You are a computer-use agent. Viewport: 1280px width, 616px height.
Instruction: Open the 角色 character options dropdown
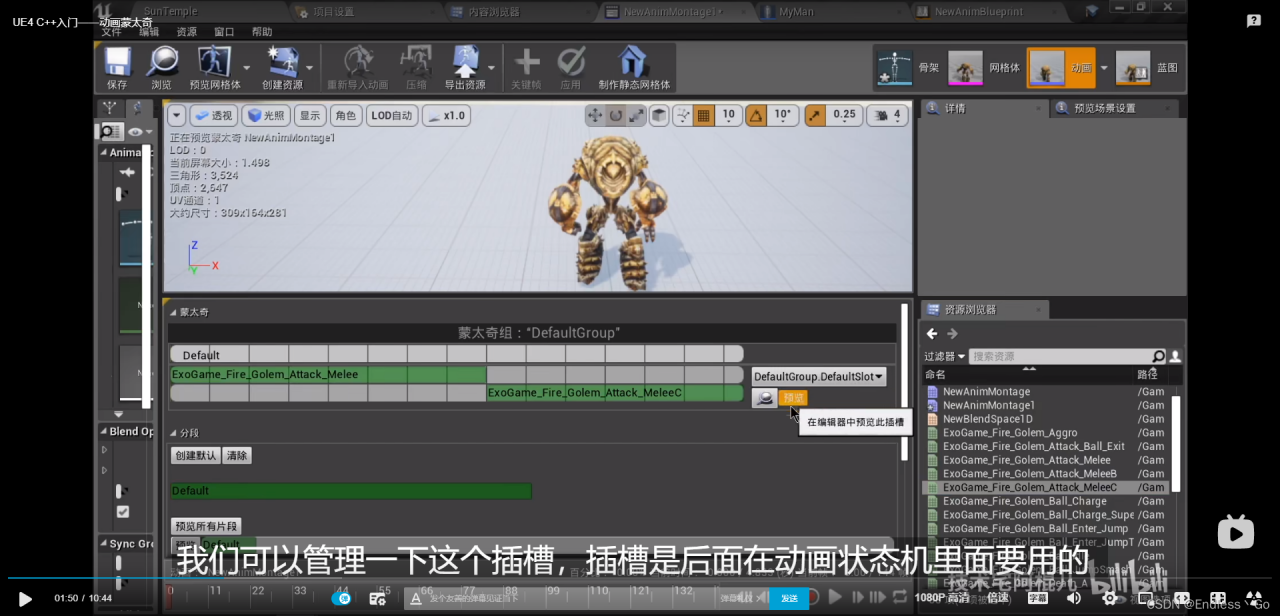point(345,116)
